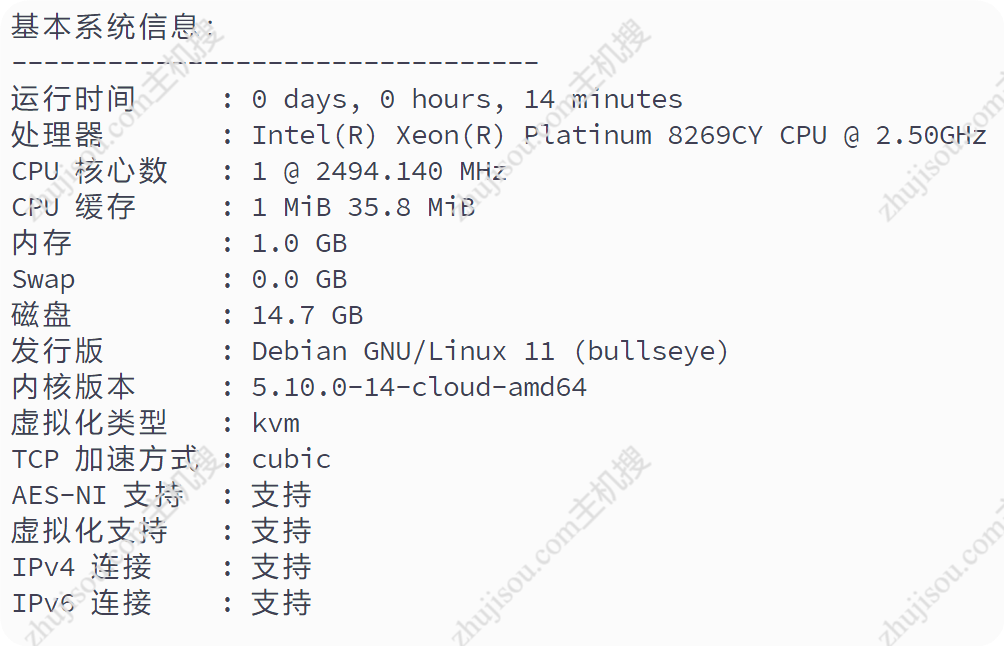Click the 虚拟化支持 label
The image size is (1004, 646).
(89, 531)
